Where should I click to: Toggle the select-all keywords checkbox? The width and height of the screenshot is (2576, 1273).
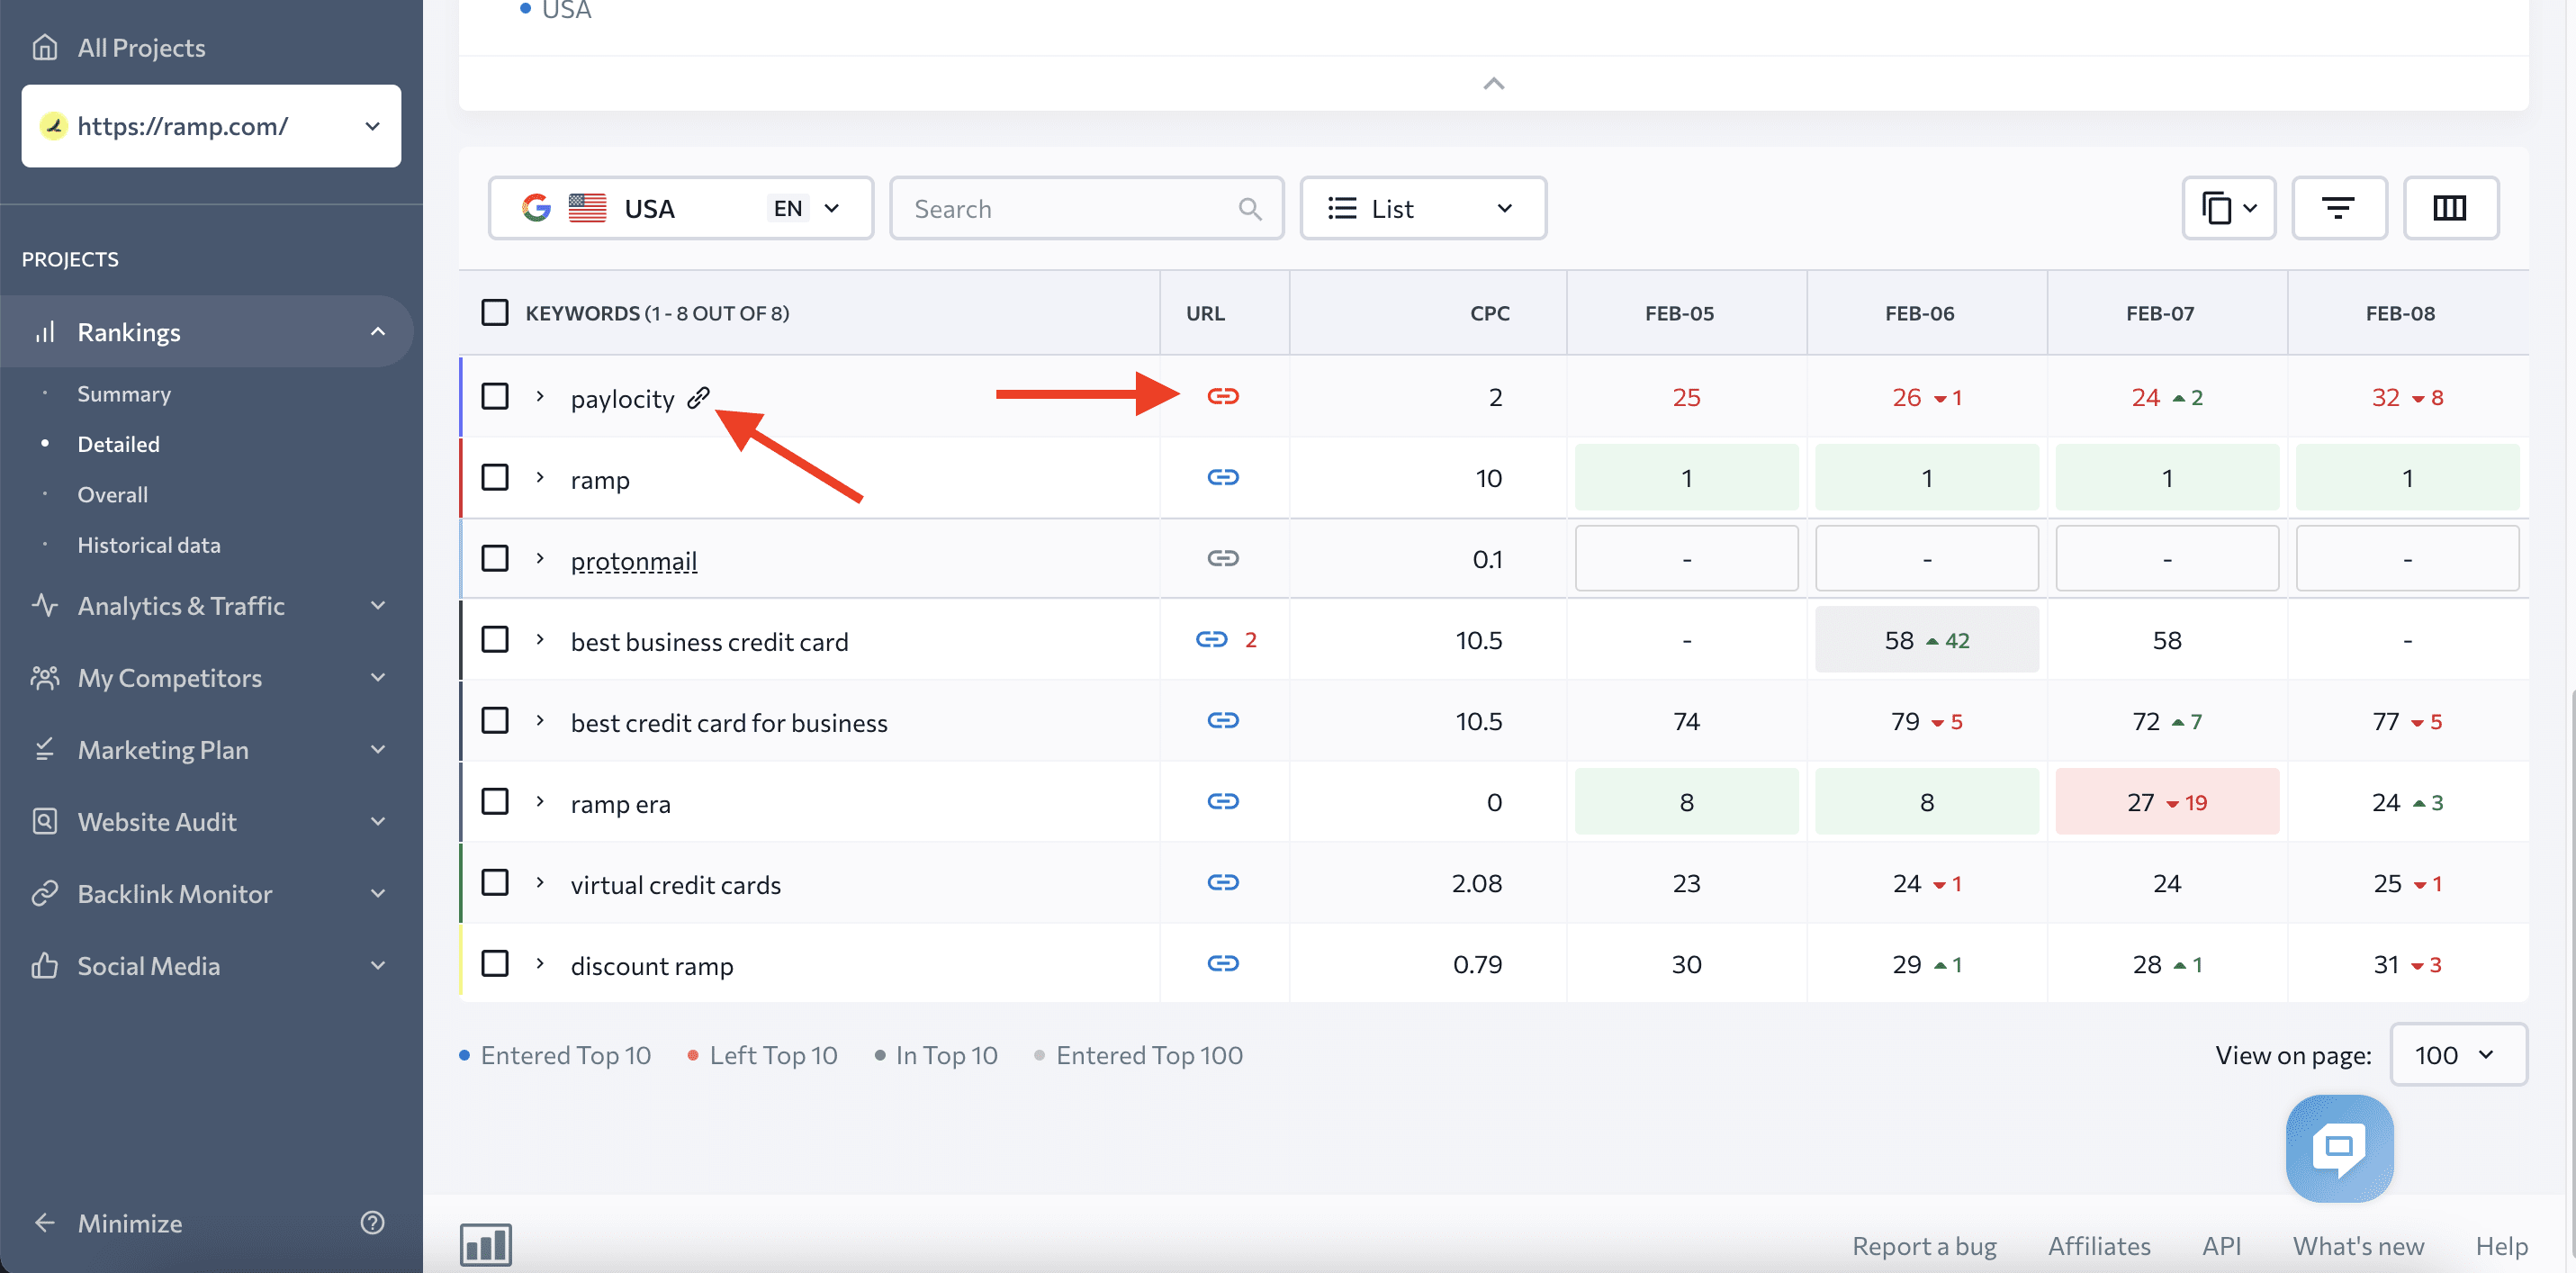495,313
